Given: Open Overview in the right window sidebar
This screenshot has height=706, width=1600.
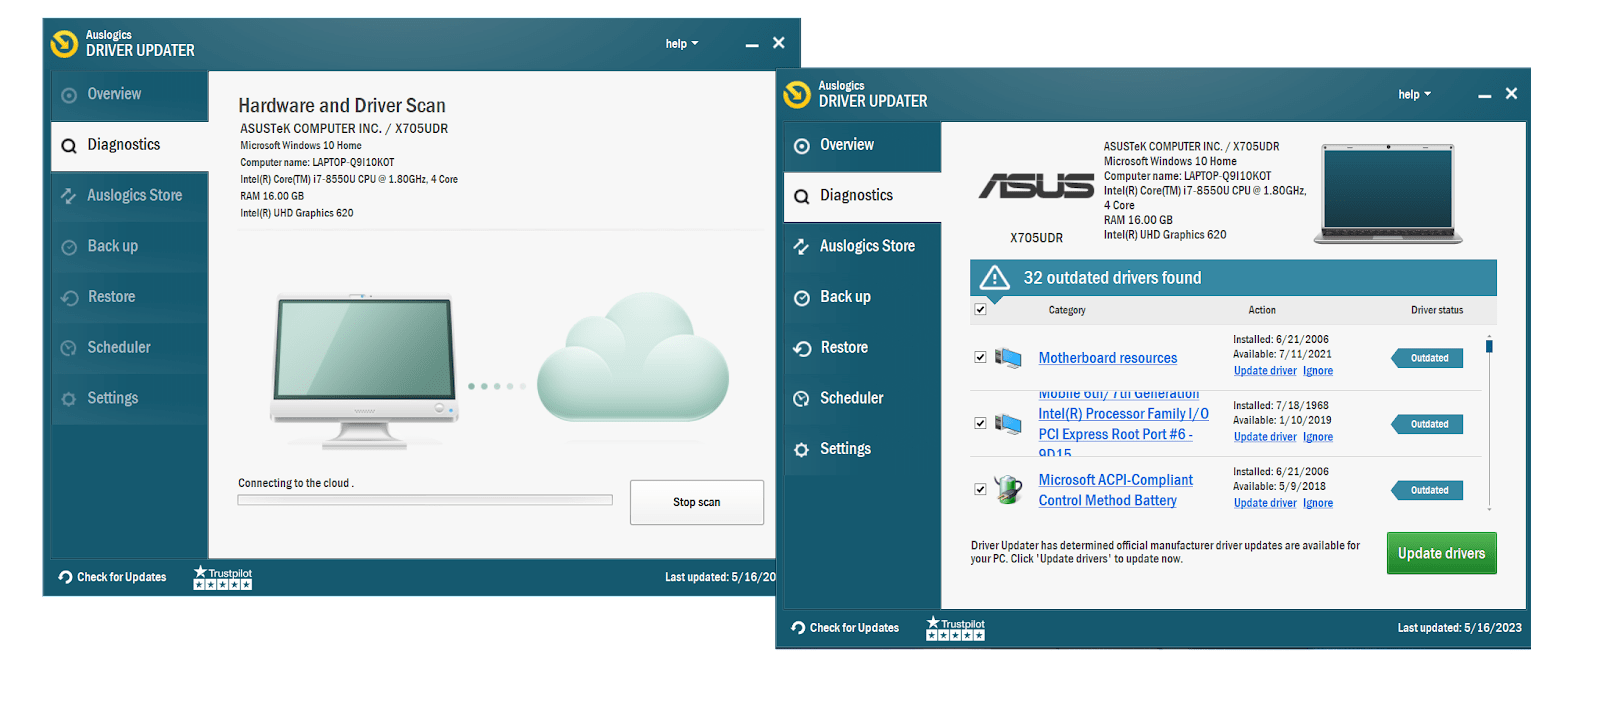Looking at the screenshot, I should [862, 145].
